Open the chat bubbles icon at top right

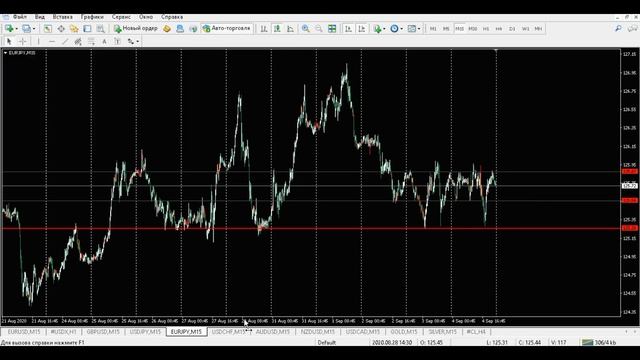point(632,29)
